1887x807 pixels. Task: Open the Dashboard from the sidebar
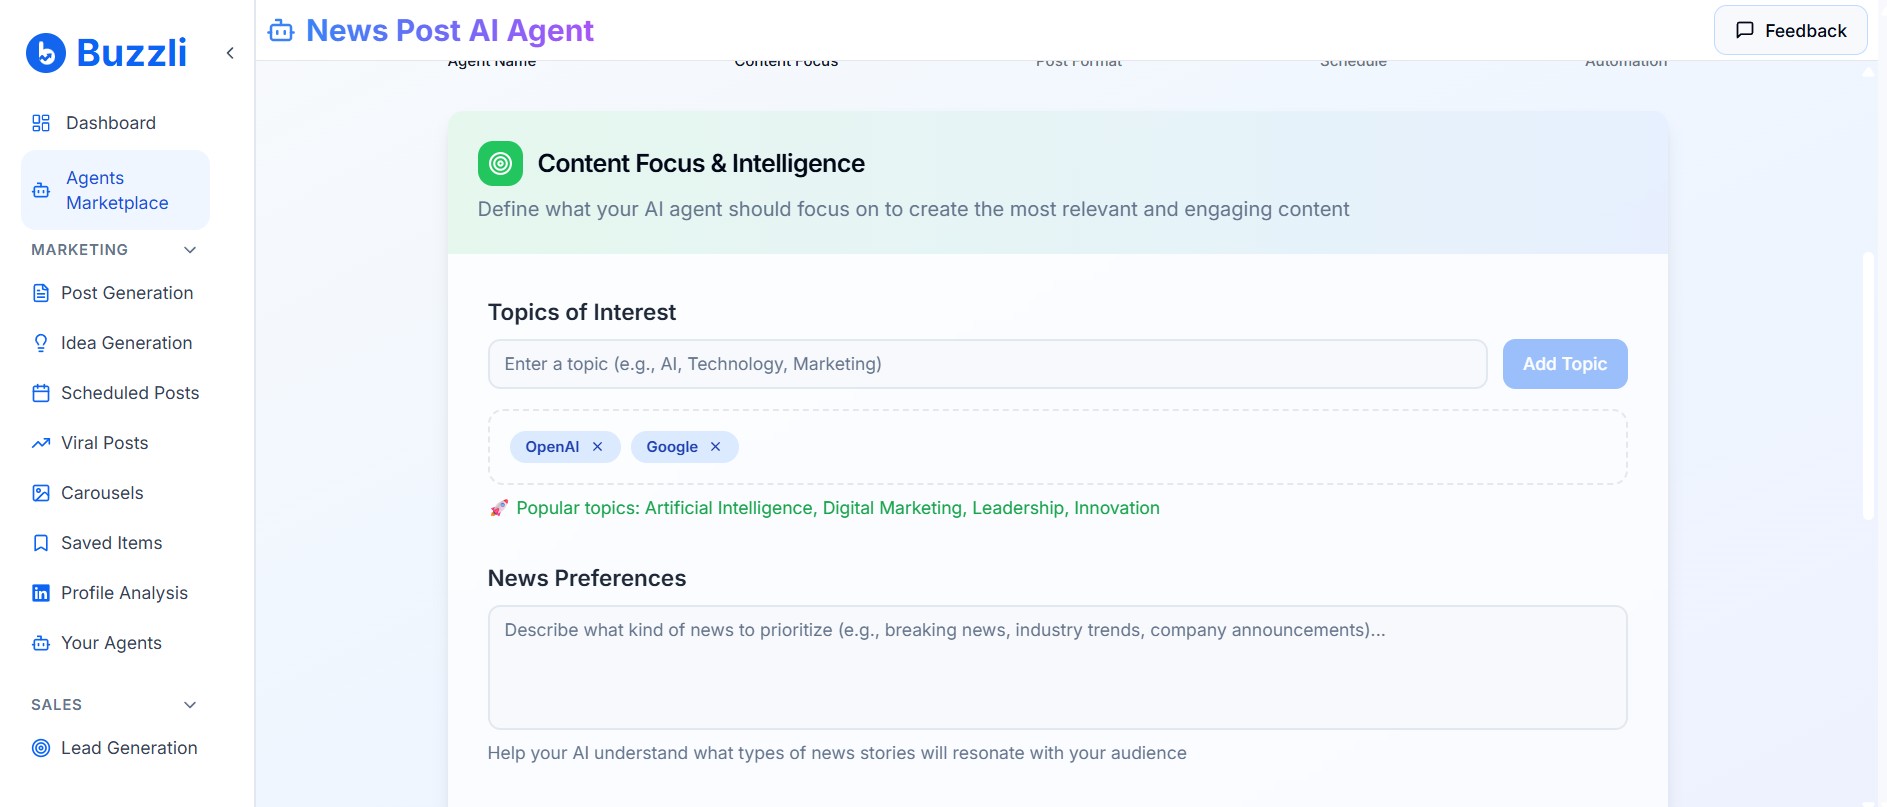(110, 122)
